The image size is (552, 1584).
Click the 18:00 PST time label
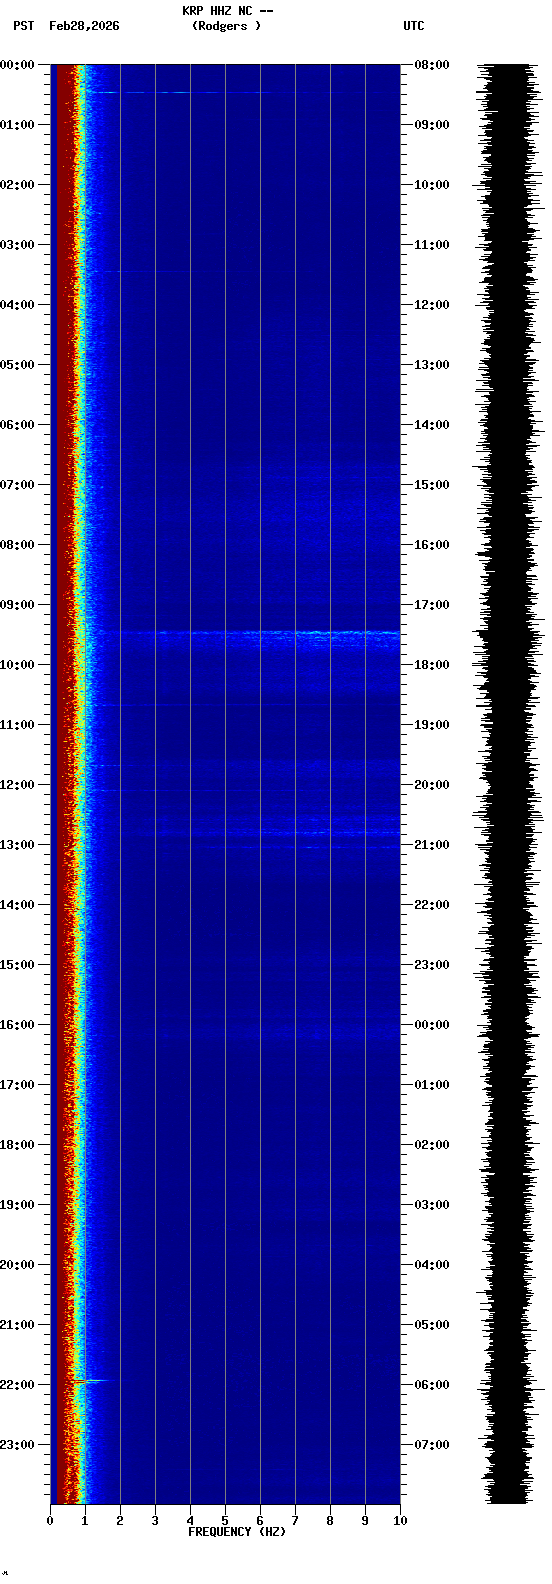[x=17, y=1145]
